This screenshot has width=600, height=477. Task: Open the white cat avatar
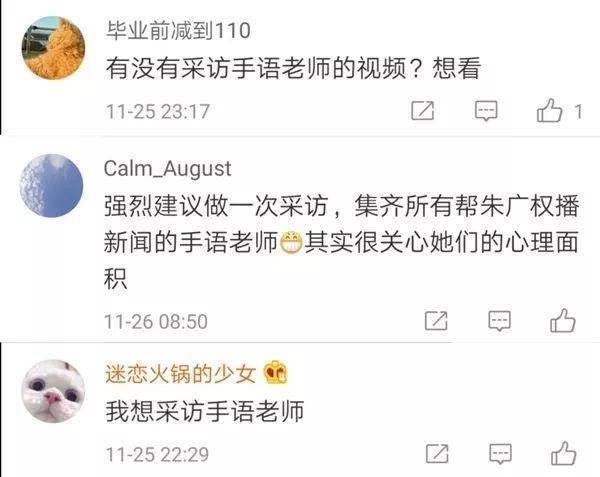[53, 391]
